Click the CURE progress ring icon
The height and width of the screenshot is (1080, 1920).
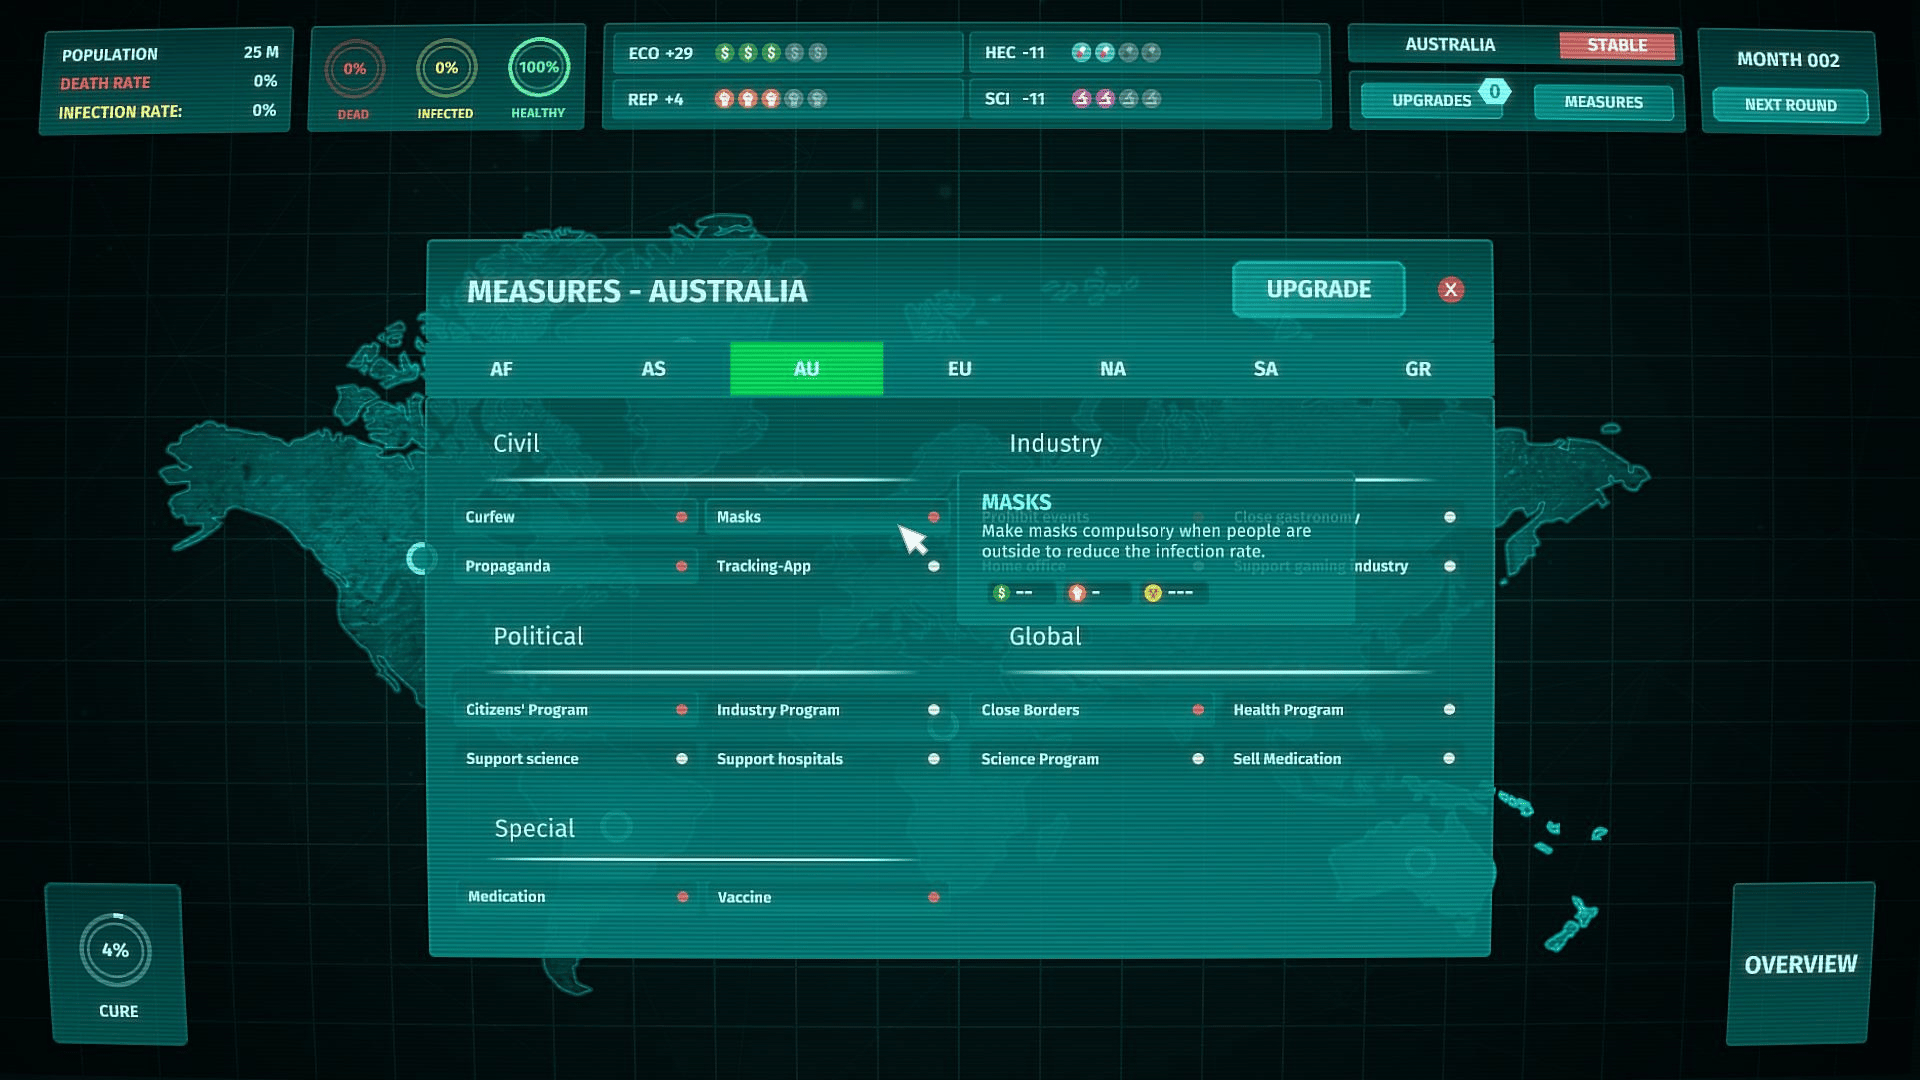pyautogui.click(x=116, y=950)
